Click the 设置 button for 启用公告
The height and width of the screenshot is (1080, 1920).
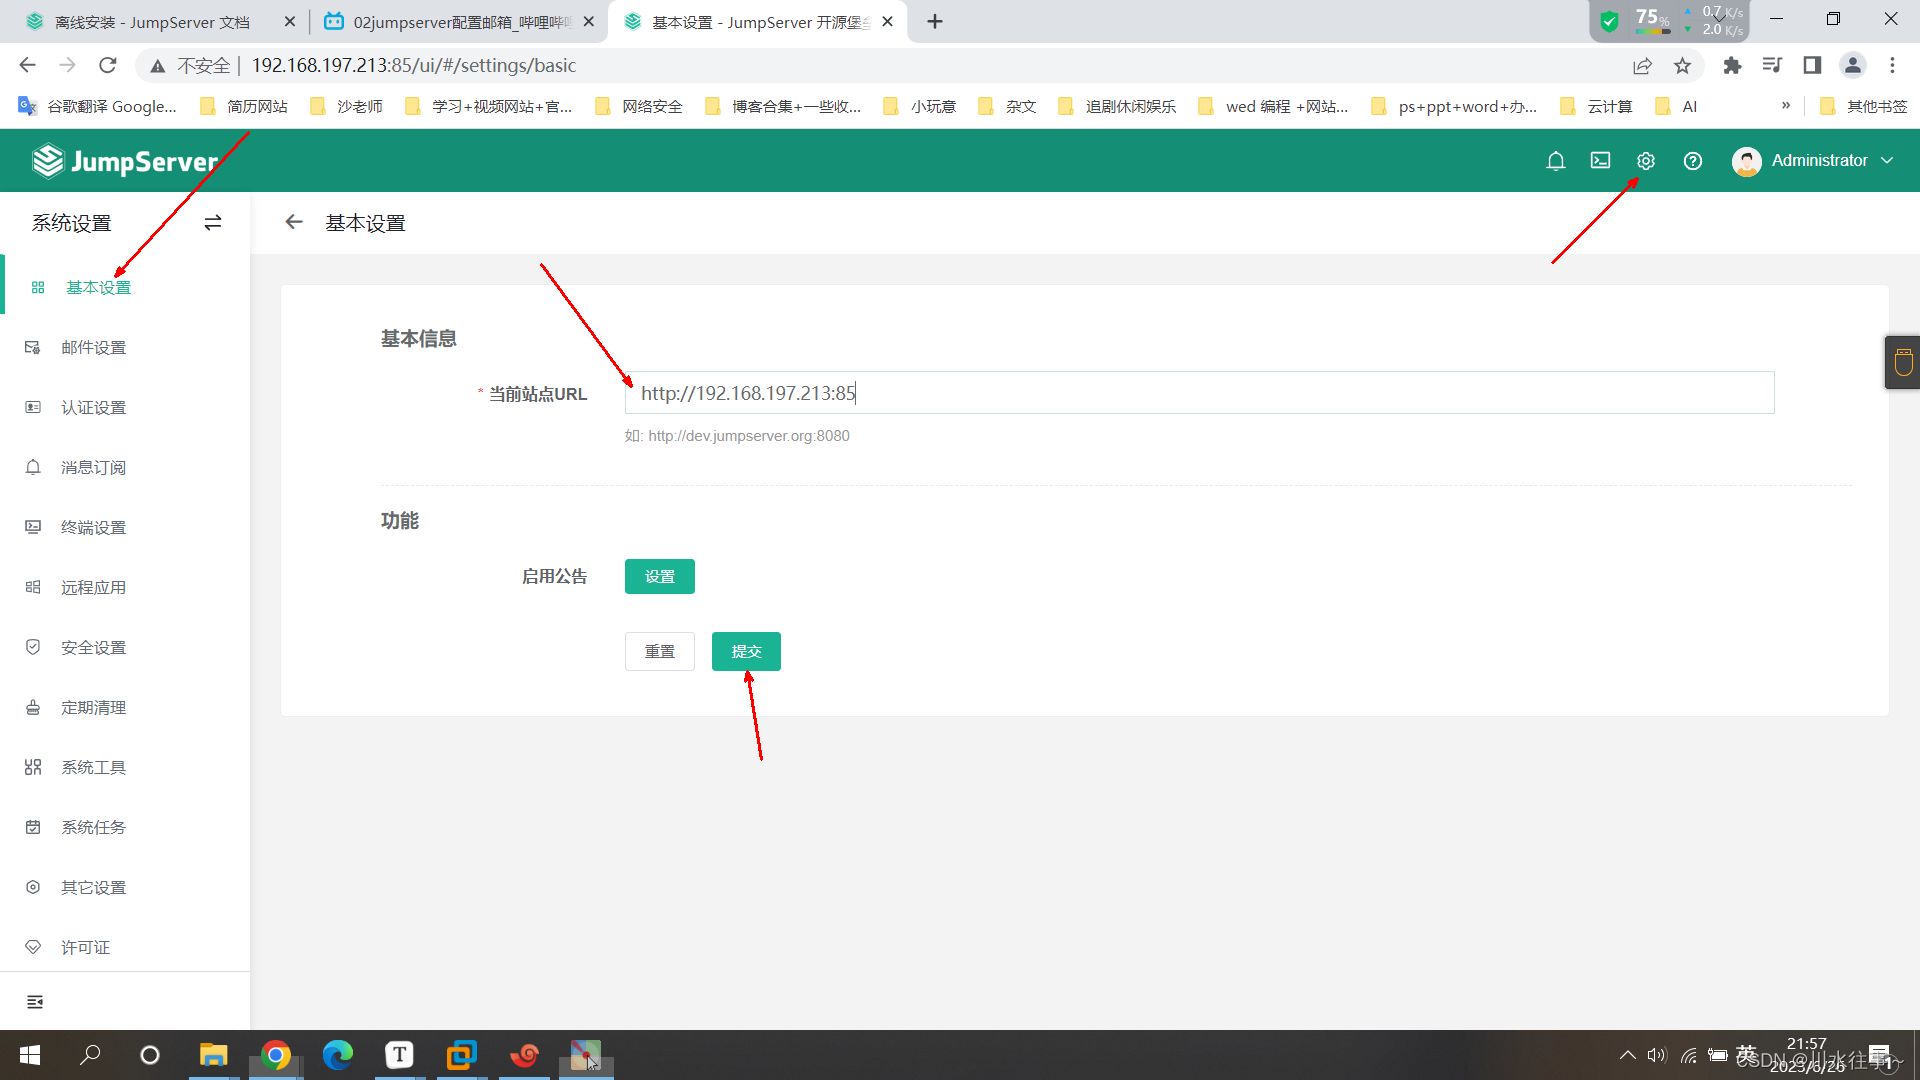coord(659,577)
